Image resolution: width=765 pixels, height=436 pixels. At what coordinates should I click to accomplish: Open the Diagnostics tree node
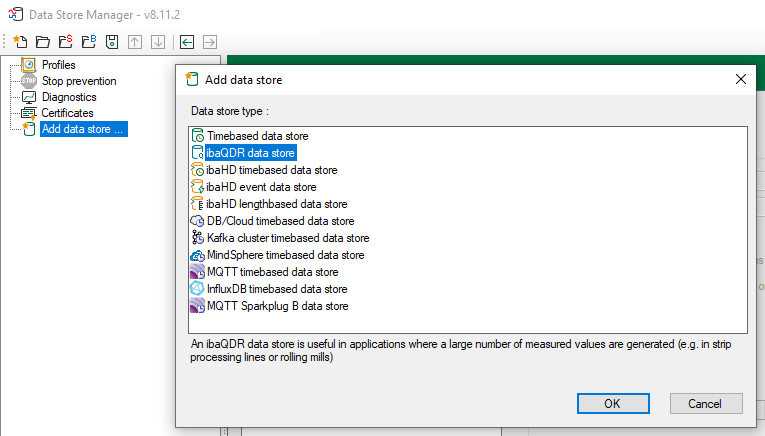click(x=69, y=97)
